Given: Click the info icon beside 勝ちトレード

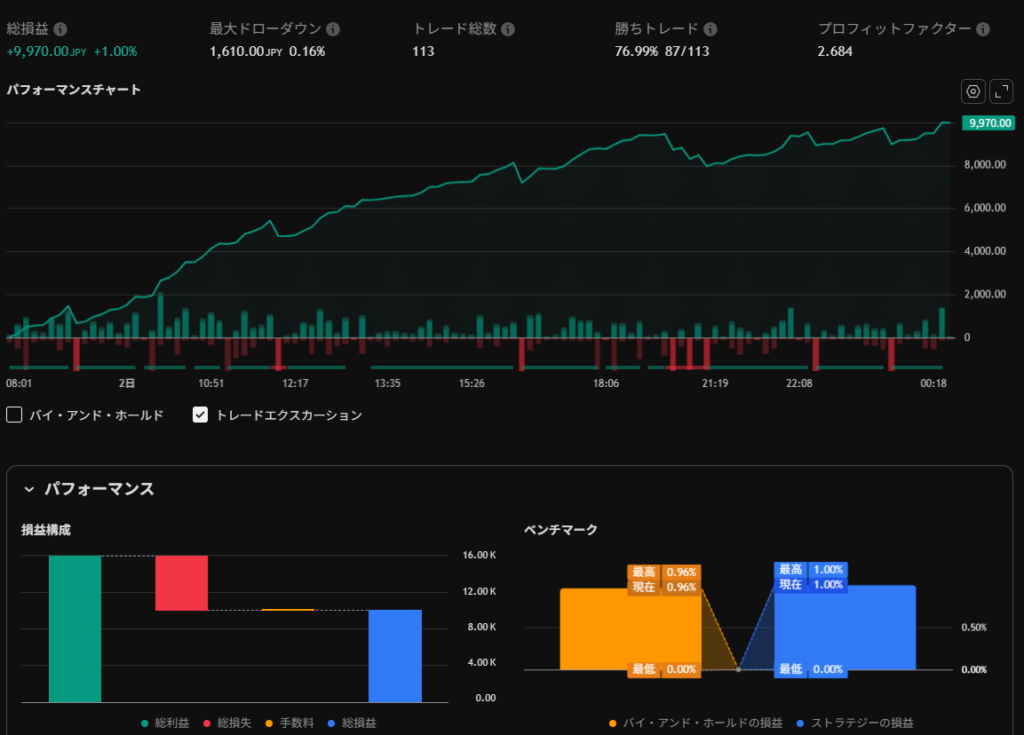Looking at the screenshot, I should (x=710, y=30).
